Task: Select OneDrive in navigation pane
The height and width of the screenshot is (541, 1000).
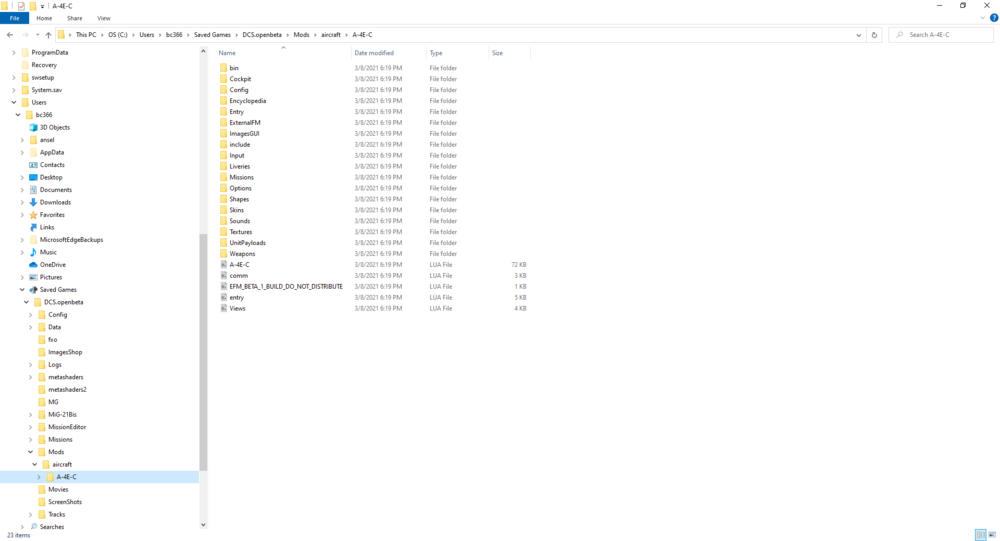Action: 53,265
